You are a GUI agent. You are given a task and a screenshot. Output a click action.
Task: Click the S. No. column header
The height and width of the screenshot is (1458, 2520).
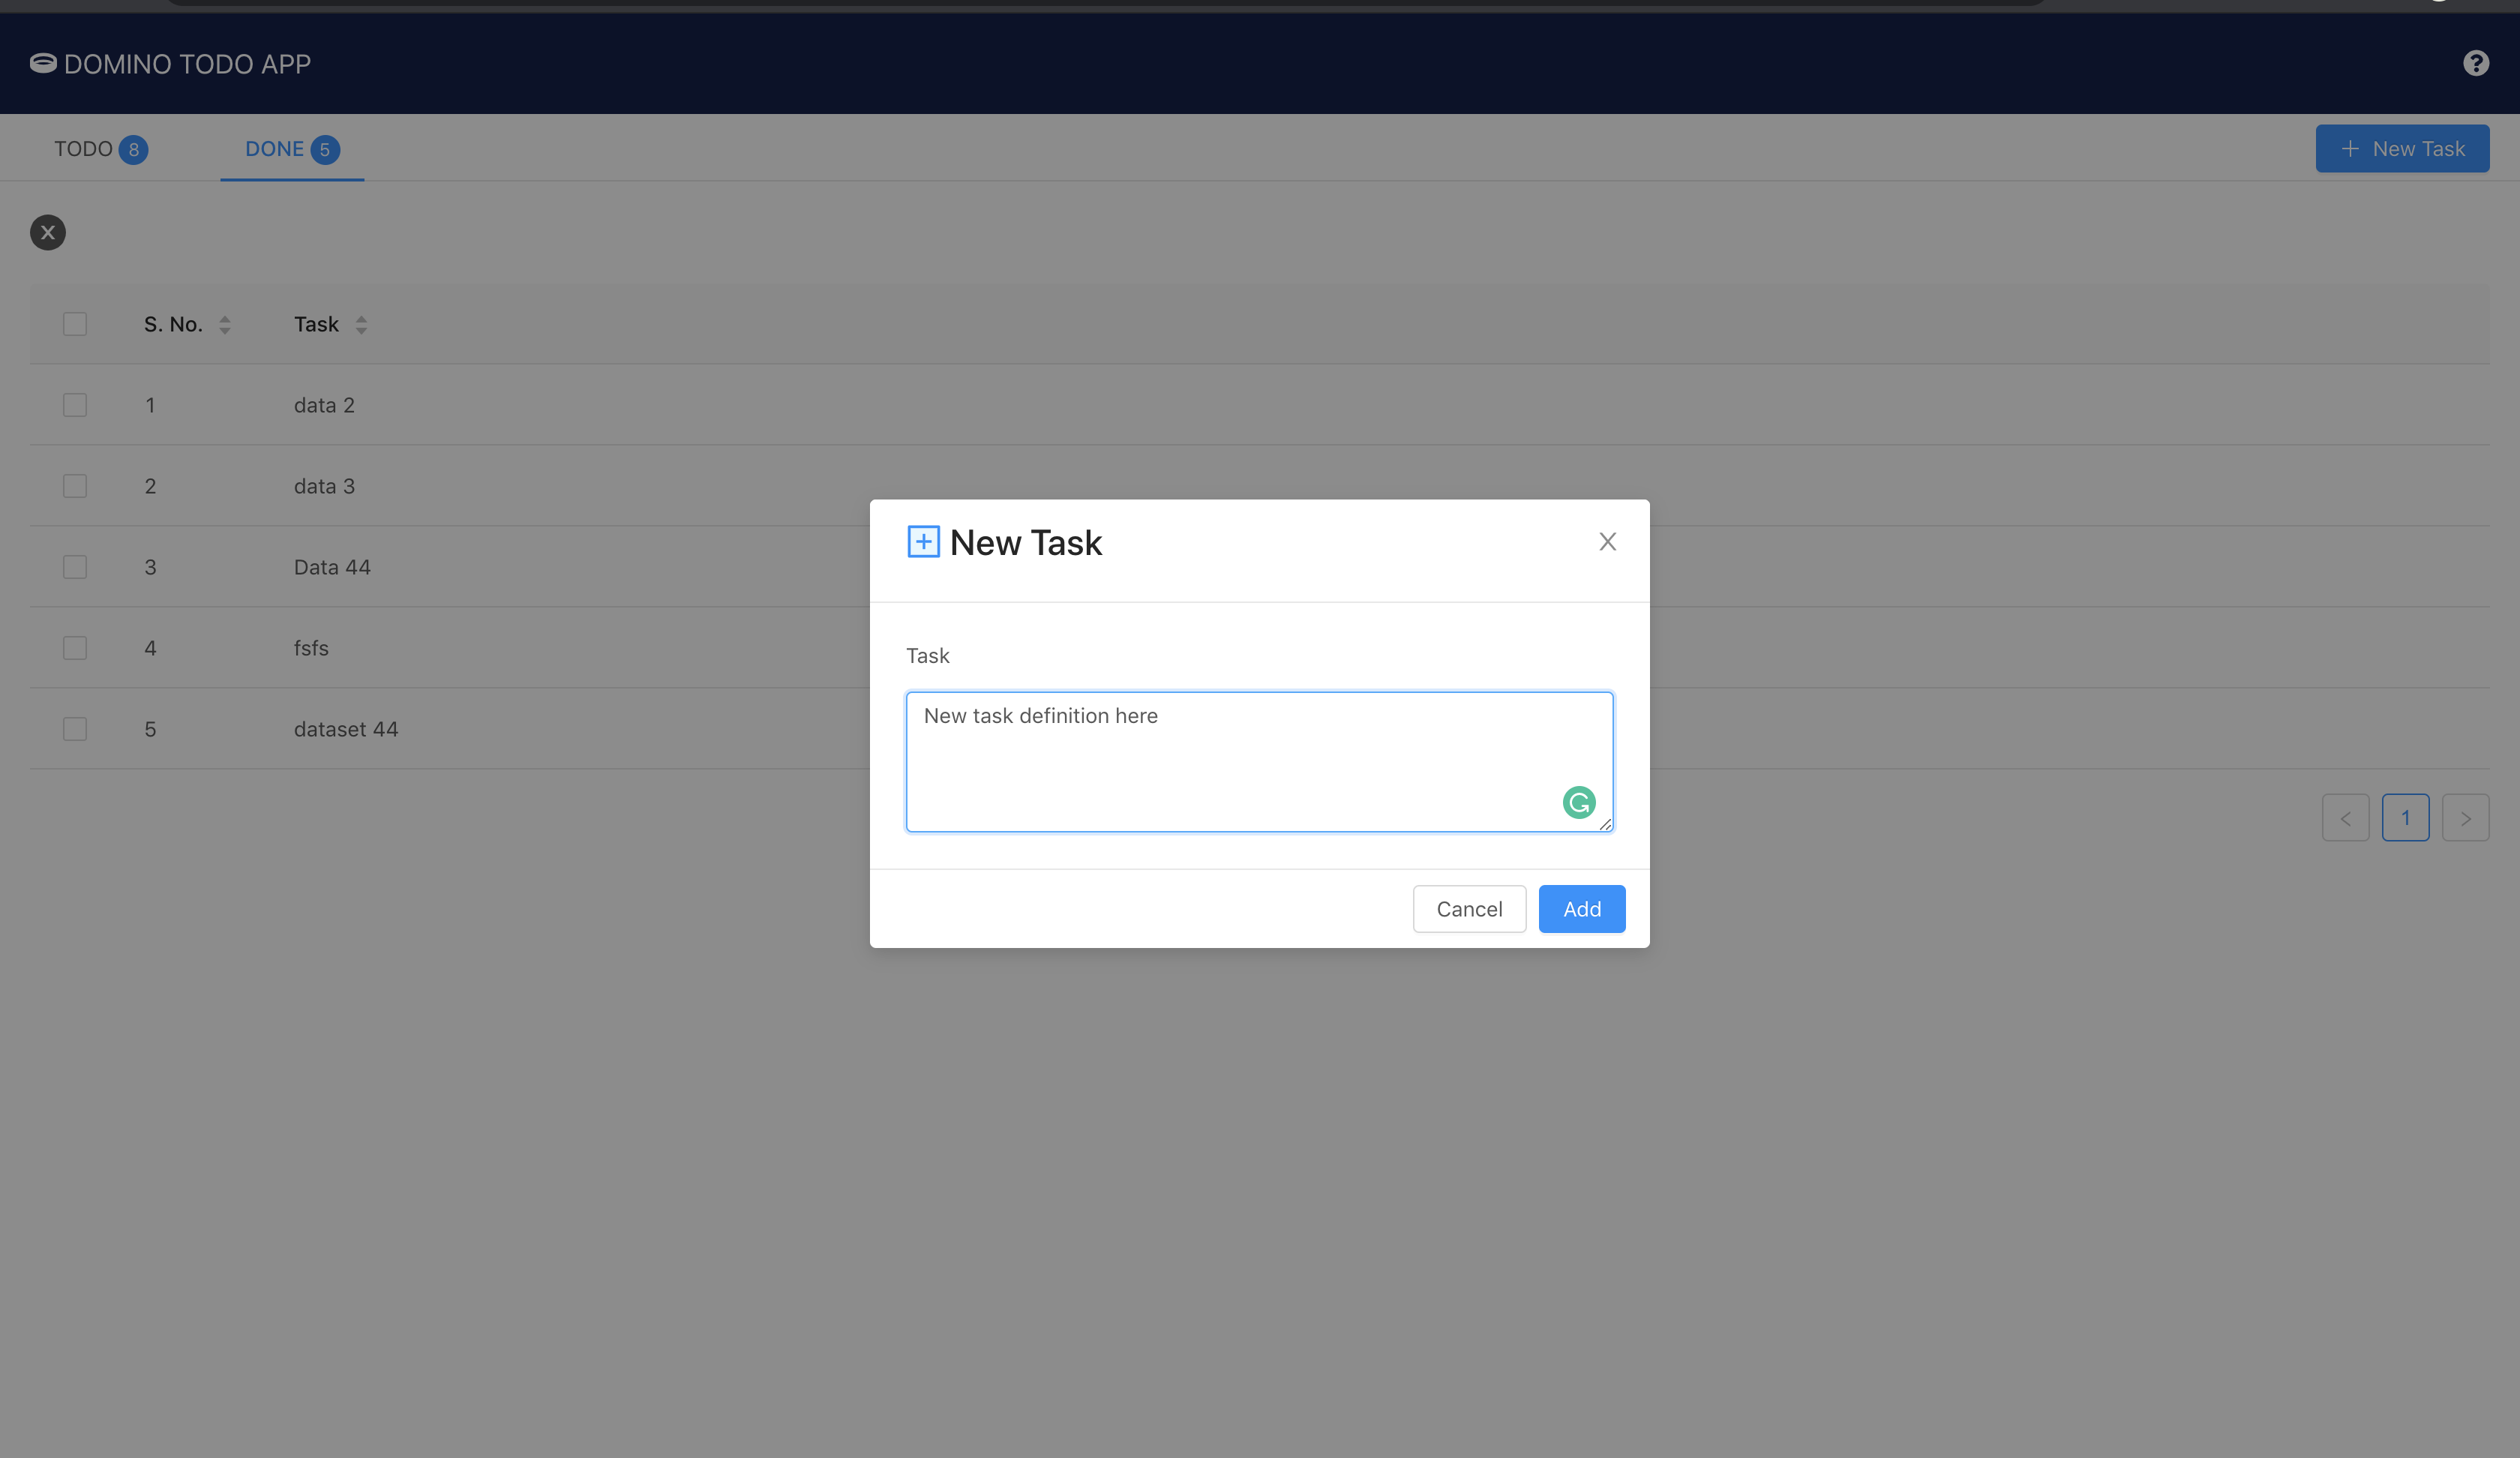pos(173,324)
